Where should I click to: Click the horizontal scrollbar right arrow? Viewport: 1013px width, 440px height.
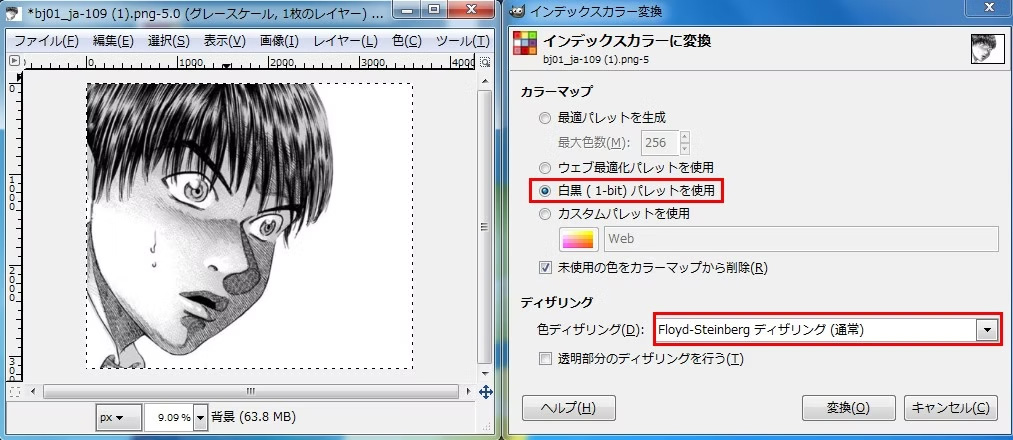468,392
